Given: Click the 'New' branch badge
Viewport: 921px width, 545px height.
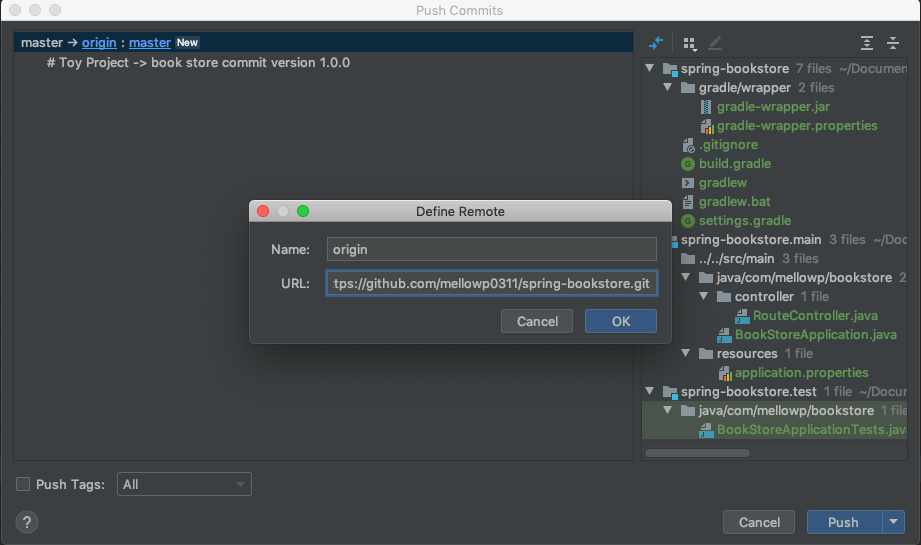Looking at the screenshot, I should coord(187,42).
